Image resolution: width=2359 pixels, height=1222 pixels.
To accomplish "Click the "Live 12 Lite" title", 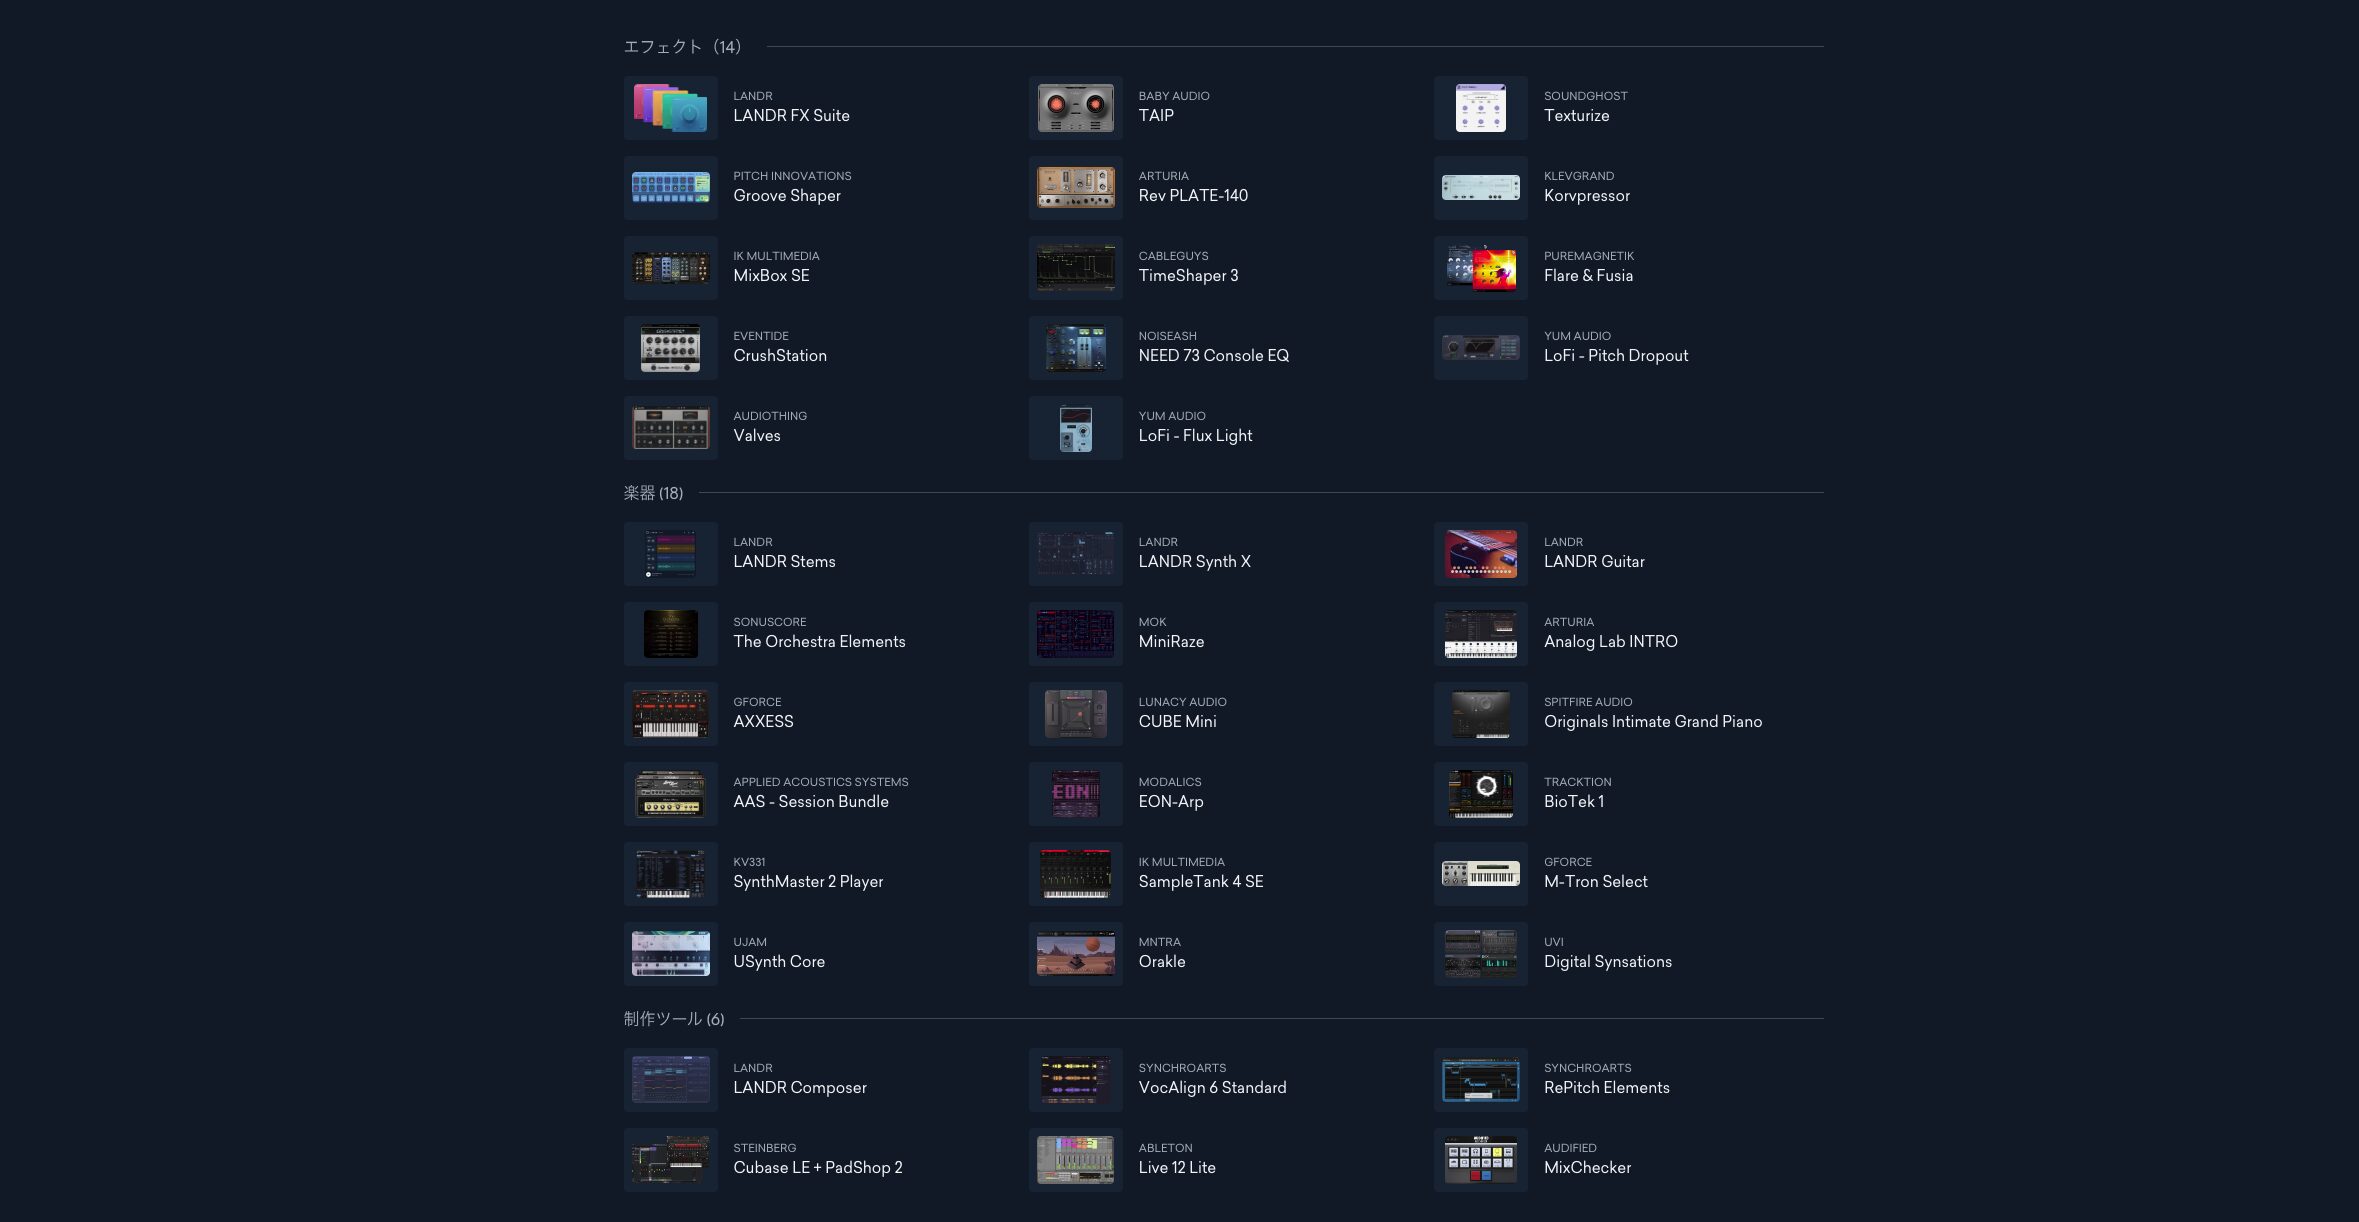I will (1177, 1168).
